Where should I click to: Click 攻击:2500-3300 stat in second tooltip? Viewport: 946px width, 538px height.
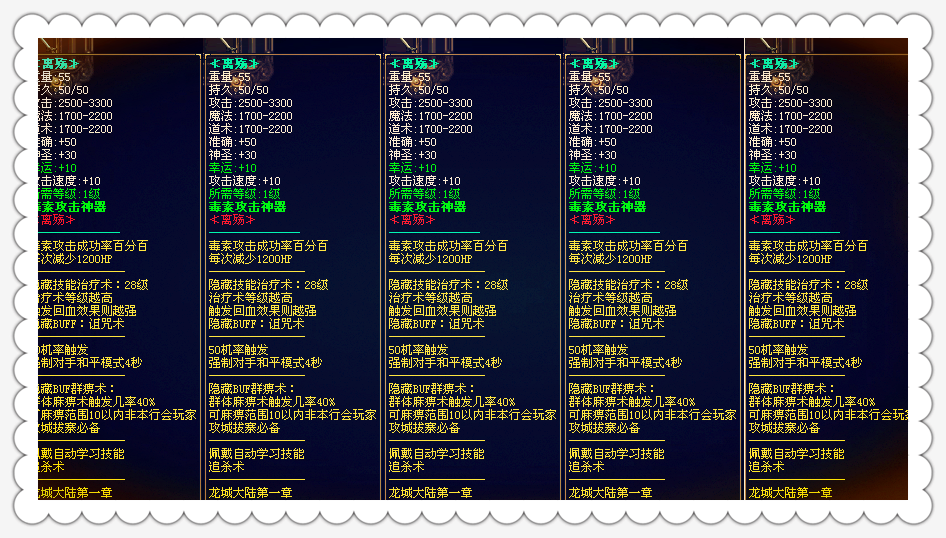click(x=251, y=103)
